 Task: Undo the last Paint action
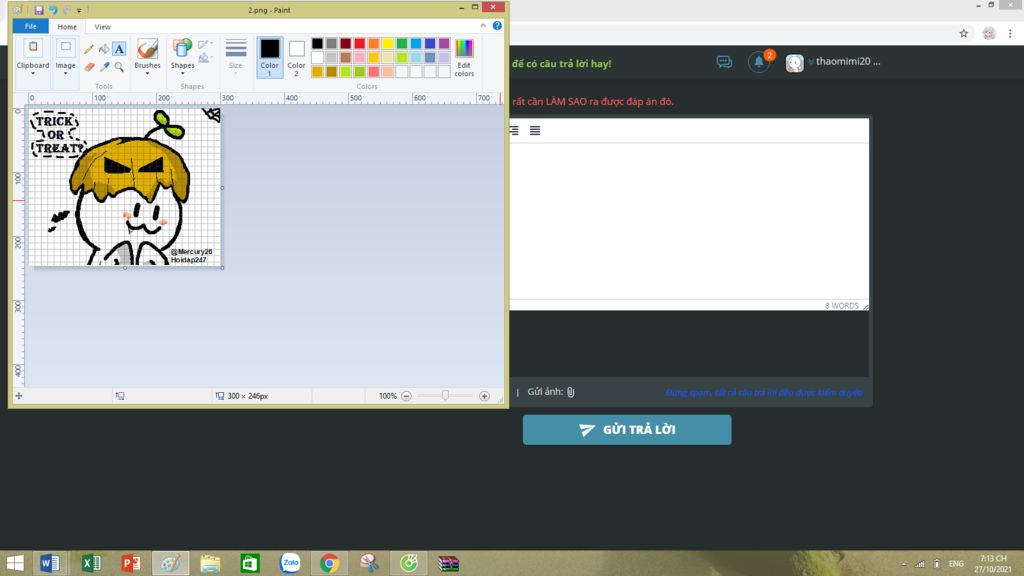tap(53, 10)
